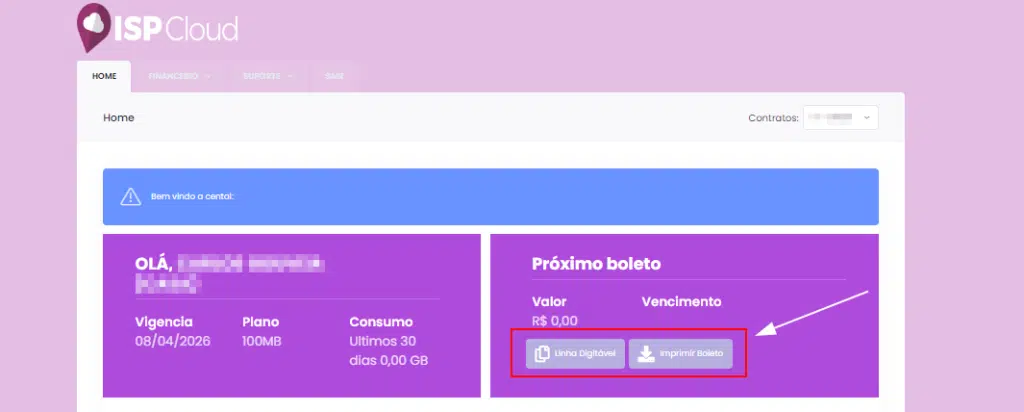
Task: Click the download icon on Imprimir Boleto
Action: click(646, 354)
